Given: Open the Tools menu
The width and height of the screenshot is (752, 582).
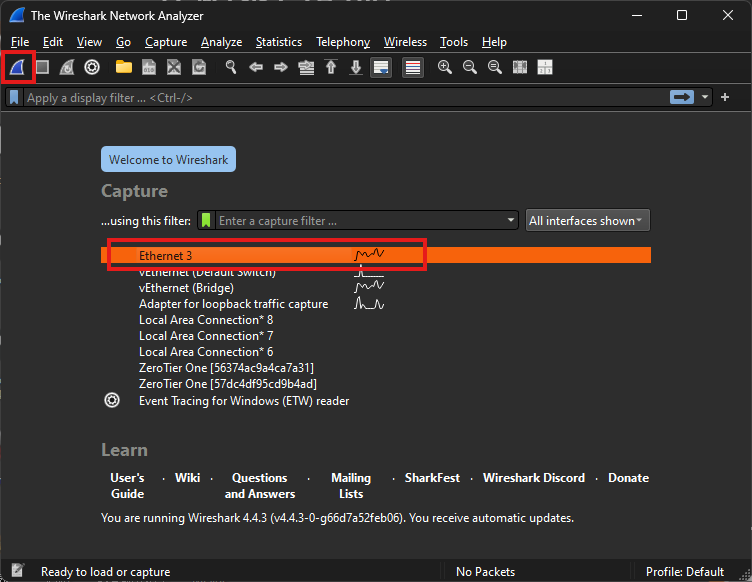Looking at the screenshot, I should [x=454, y=42].
